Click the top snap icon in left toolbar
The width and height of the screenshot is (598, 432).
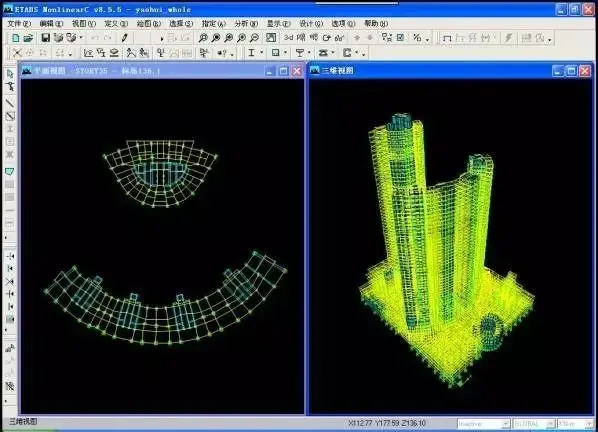pyautogui.click(x=10, y=256)
